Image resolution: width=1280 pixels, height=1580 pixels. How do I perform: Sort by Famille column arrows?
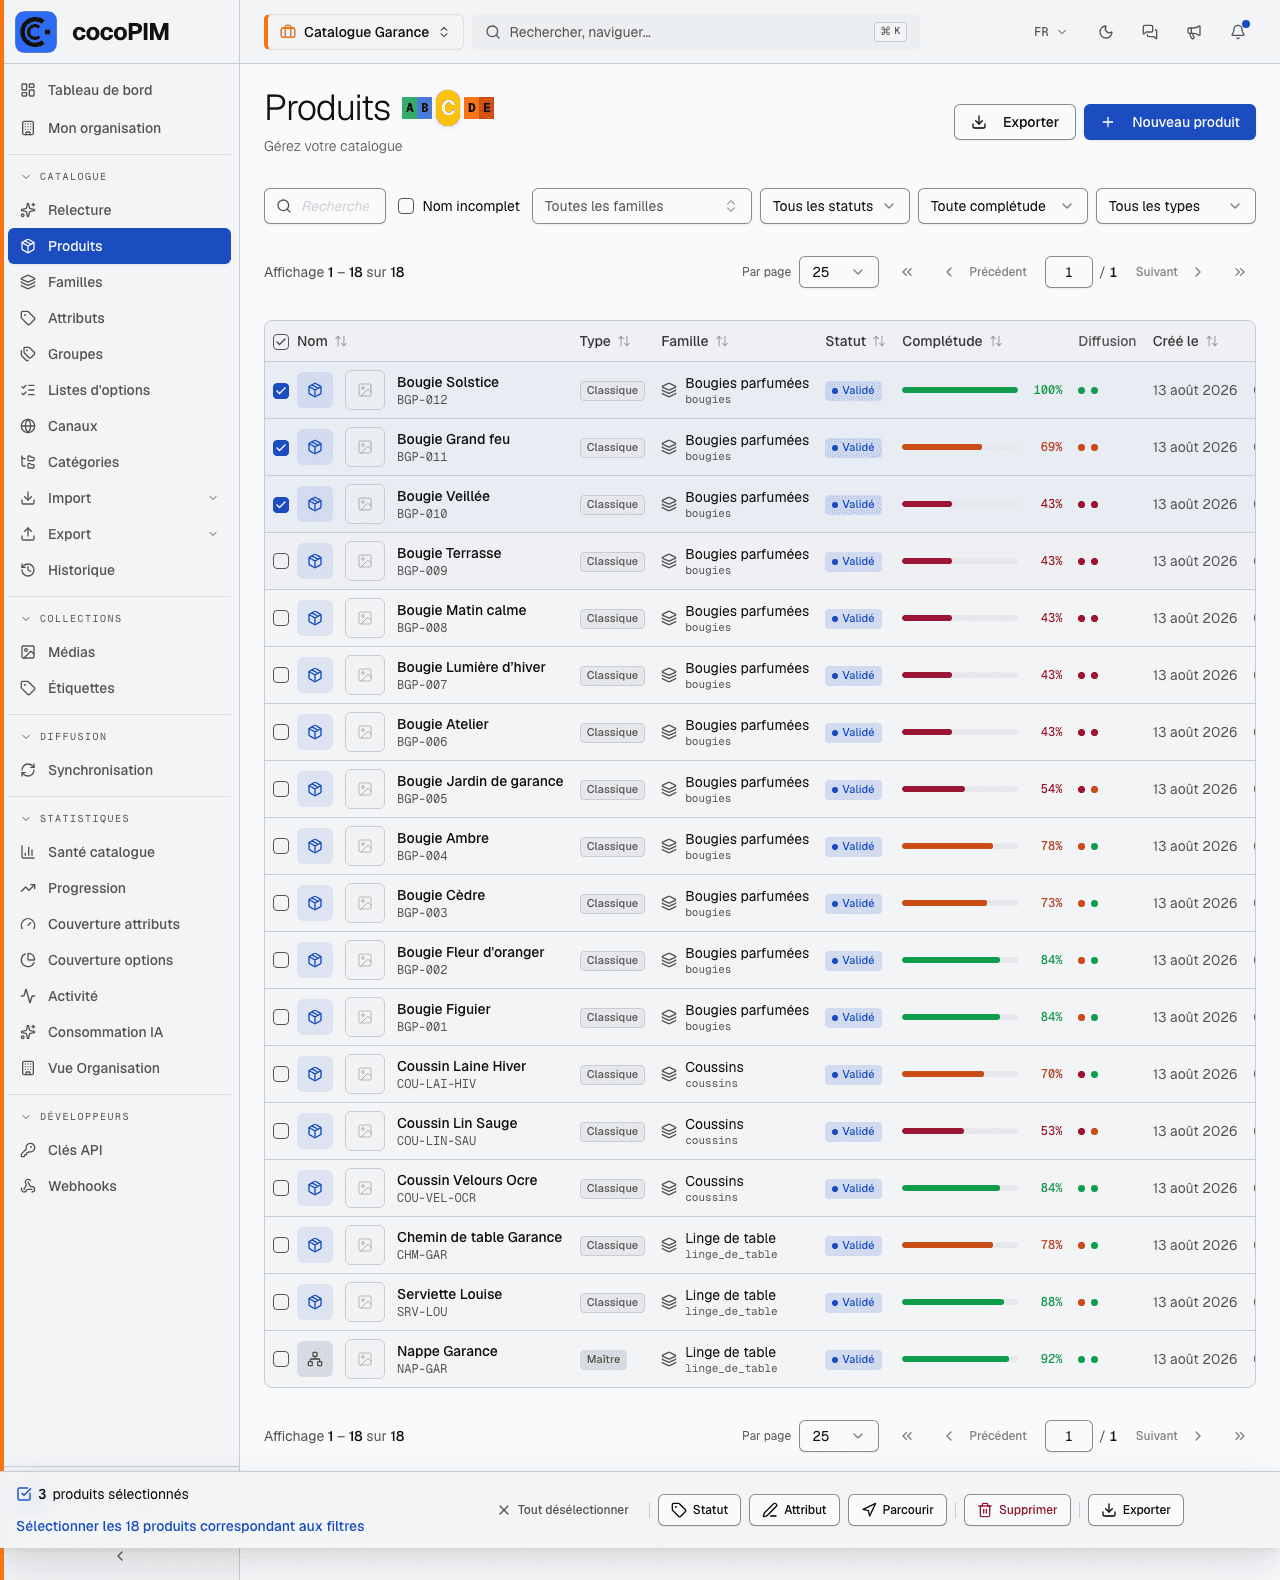pyautogui.click(x=722, y=341)
